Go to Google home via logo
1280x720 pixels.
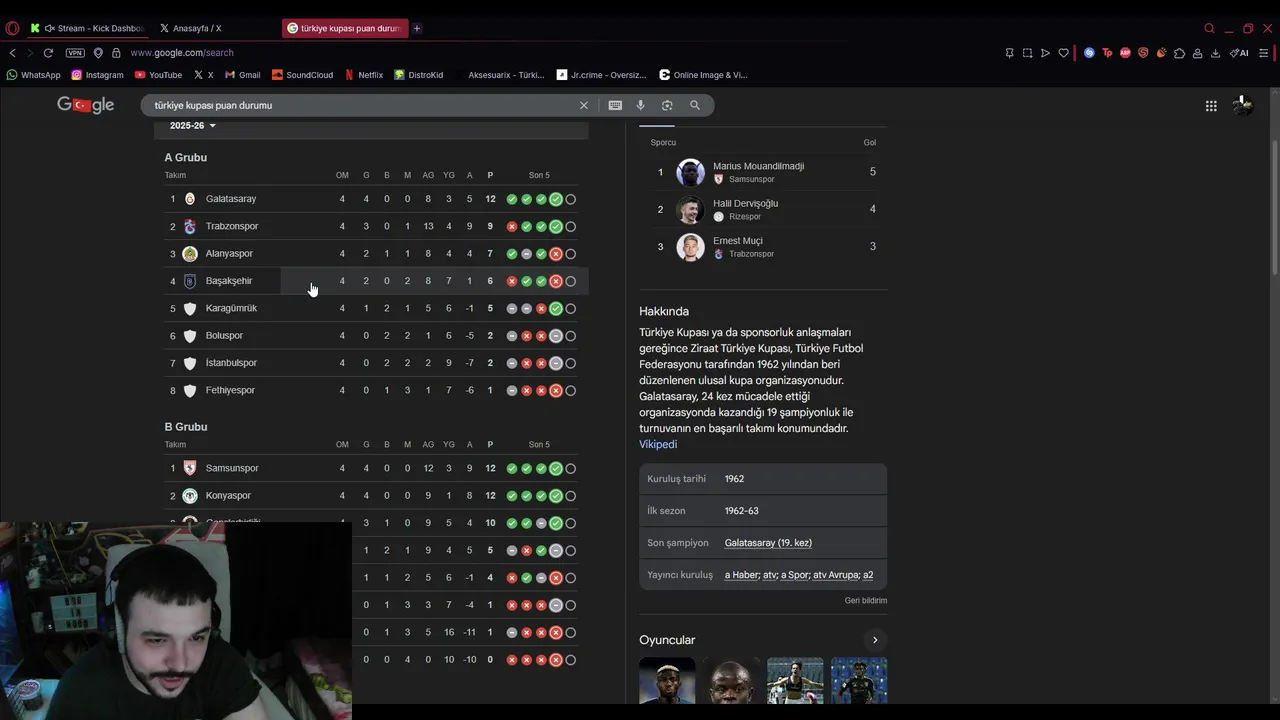click(86, 105)
